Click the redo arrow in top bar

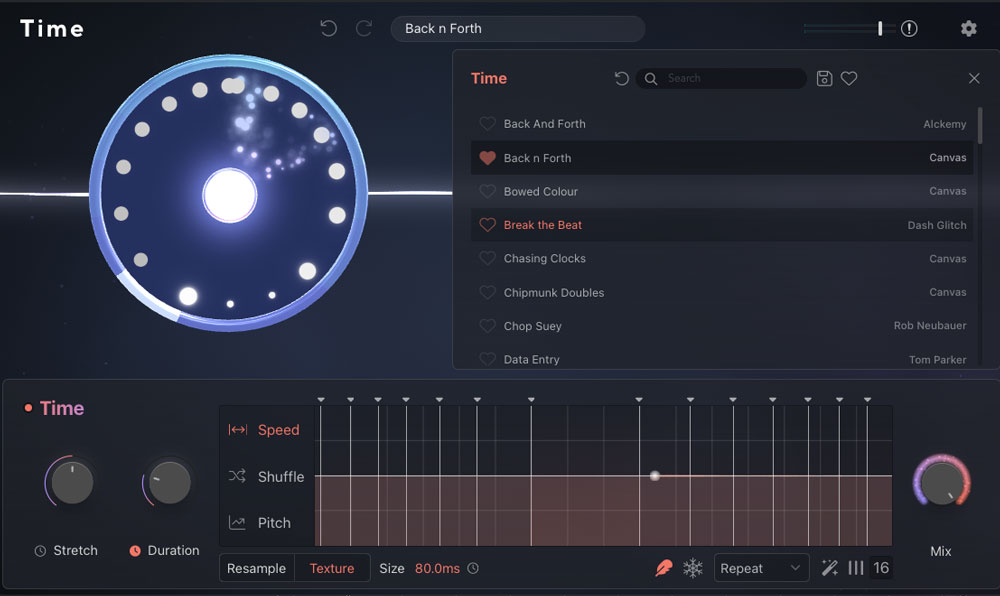(x=364, y=29)
